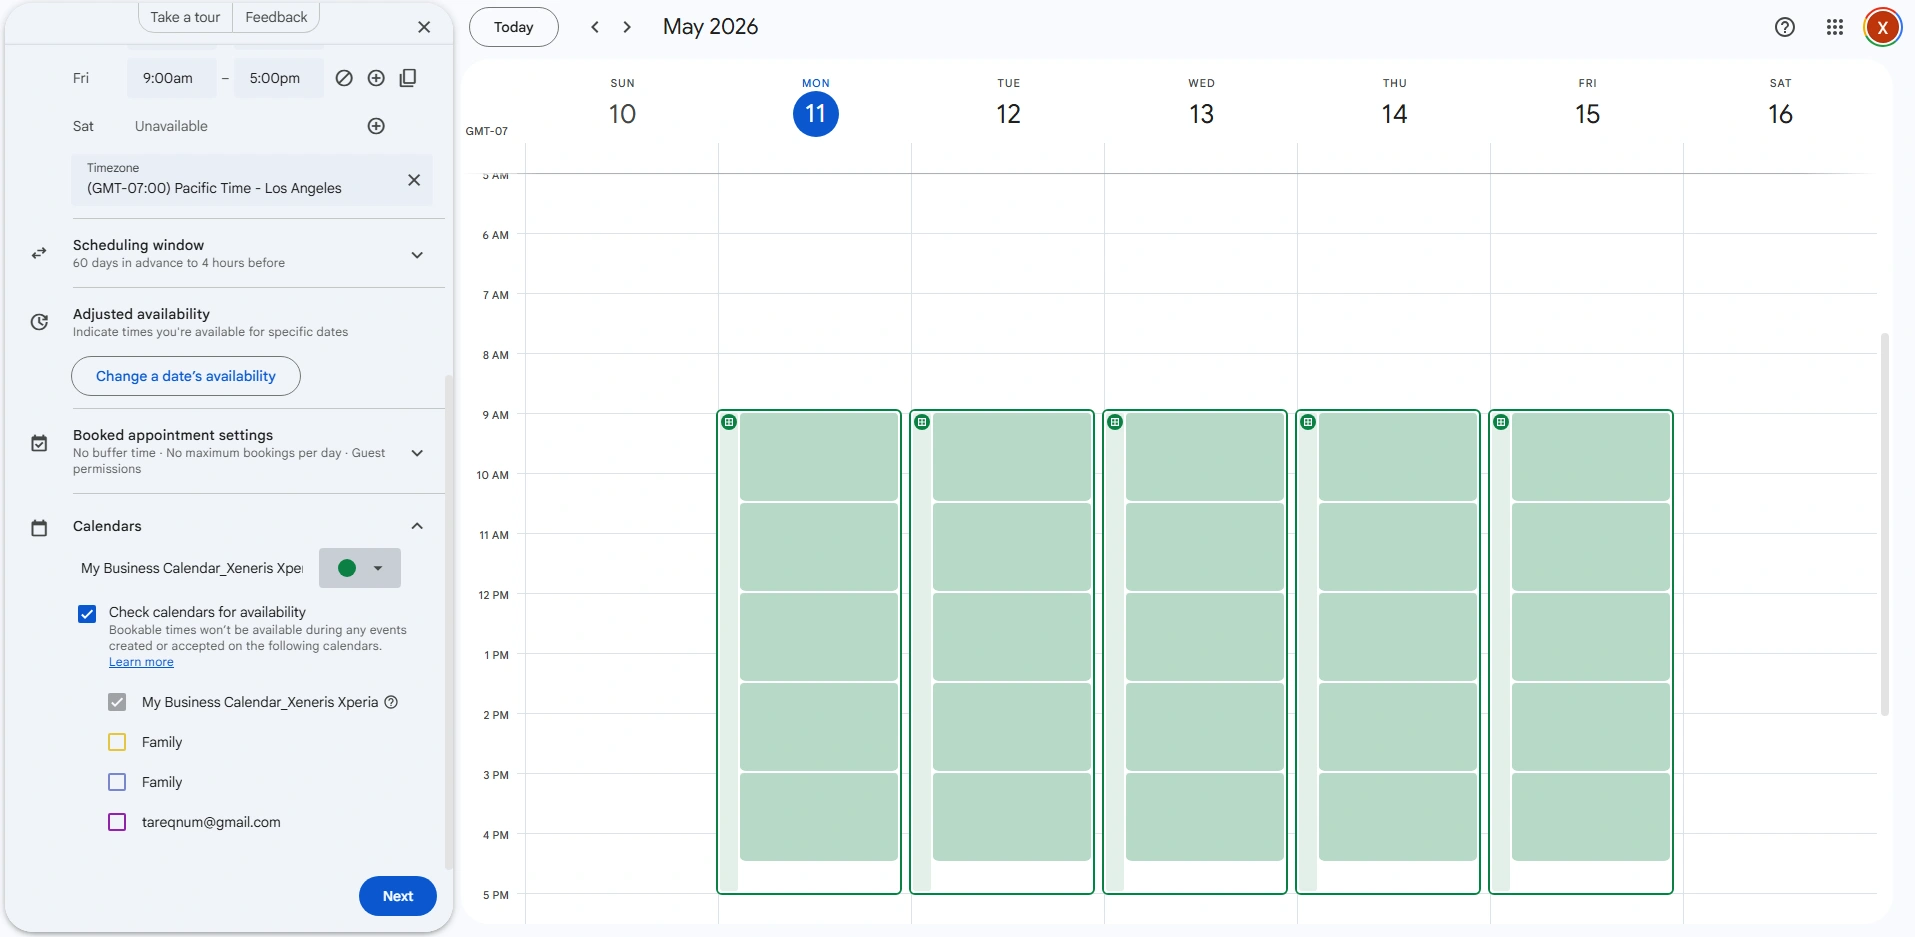
Task: Add another time period to Friday
Action: pos(376,78)
